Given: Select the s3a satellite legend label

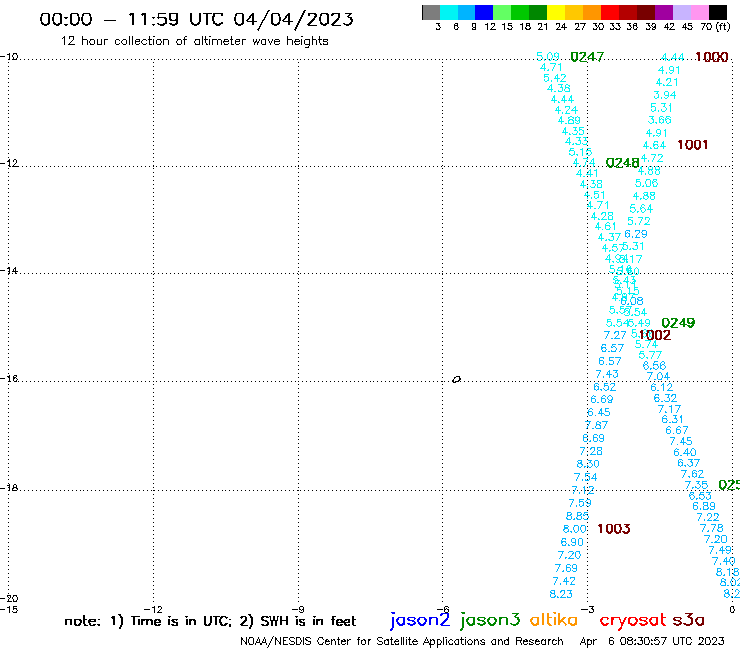Looking at the screenshot, I should point(688,620).
